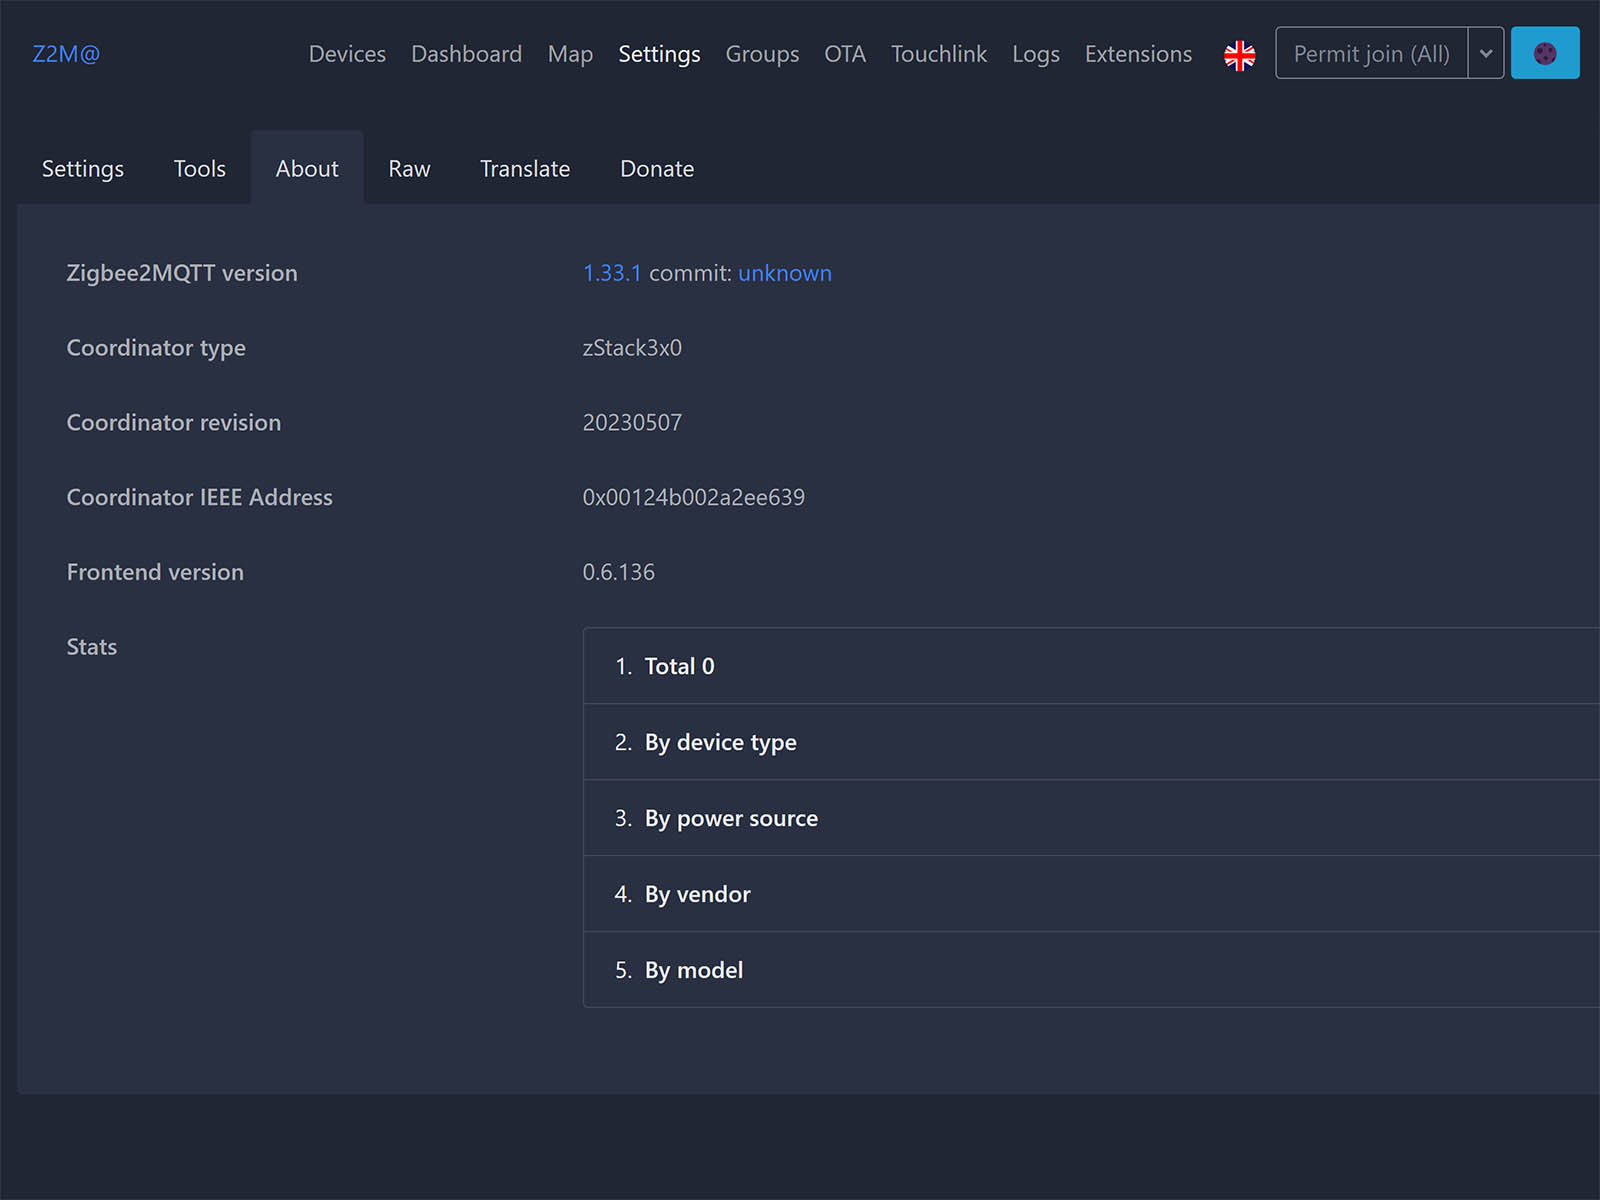
Task: Click the Z2M@ home link
Action: click(x=66, y=54)
